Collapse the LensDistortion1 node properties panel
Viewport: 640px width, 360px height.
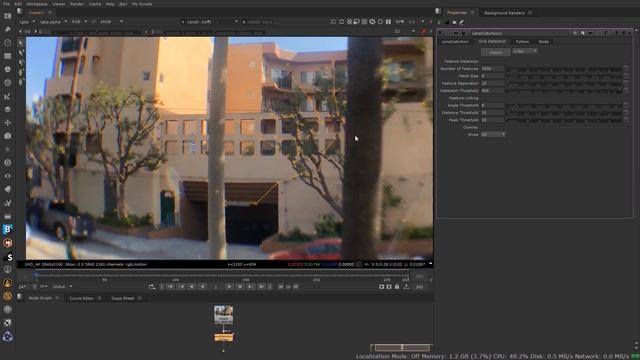[440, 33]
